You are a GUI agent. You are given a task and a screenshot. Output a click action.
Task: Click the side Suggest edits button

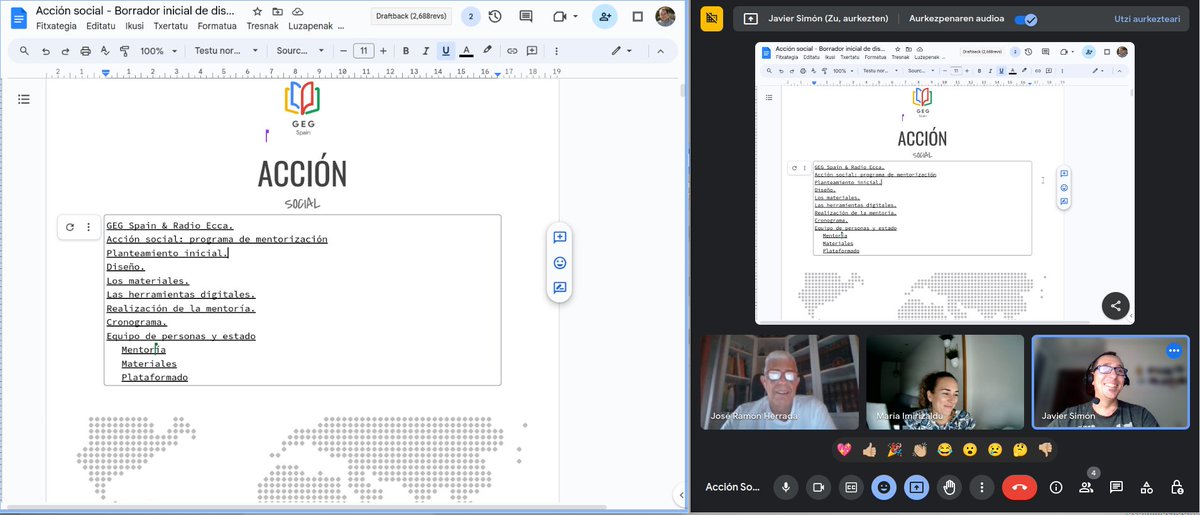click(560, 288)
